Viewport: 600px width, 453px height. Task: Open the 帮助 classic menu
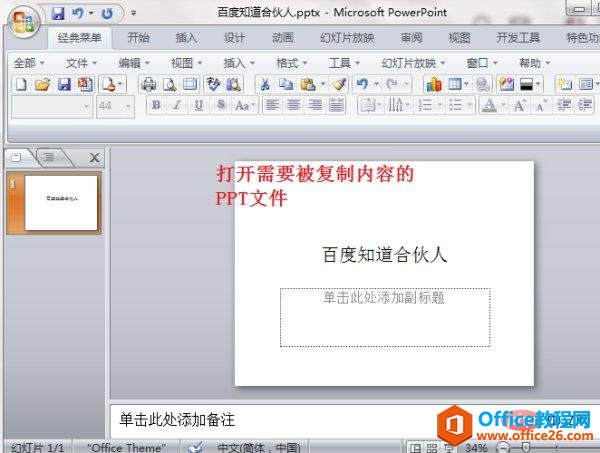click(534, 63)
